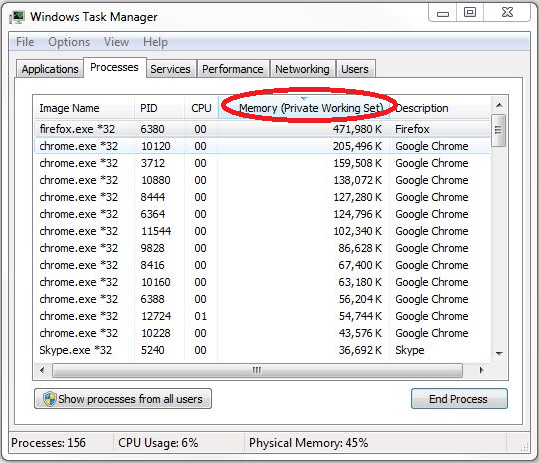Image resolution: width=539 pixels, height=463 pixels.
Task: Click the vertical scrollbar thumb
Action: [x=499, y=131]
